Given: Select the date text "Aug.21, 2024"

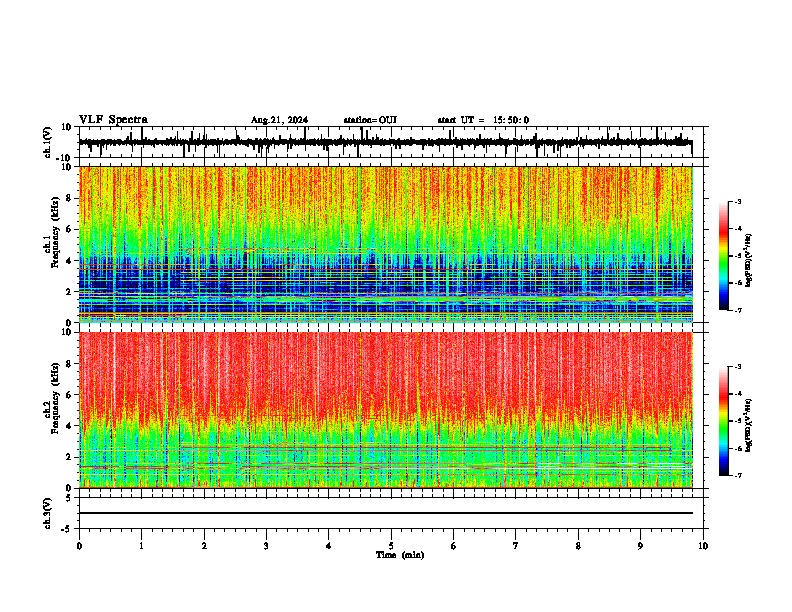Looking at the screenshot, I should [x=279, y=120].
